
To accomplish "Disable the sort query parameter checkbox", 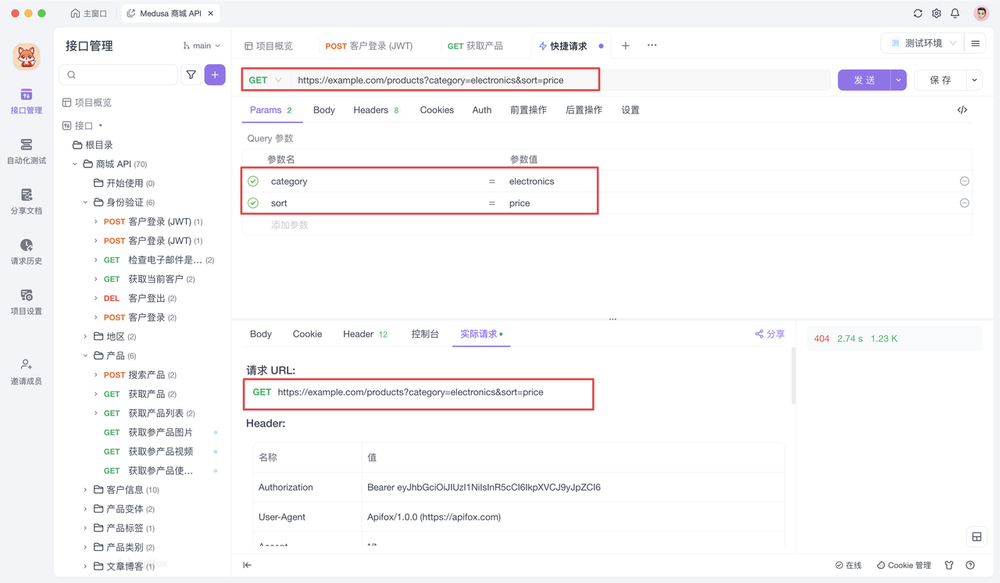I will coord(253,202).
